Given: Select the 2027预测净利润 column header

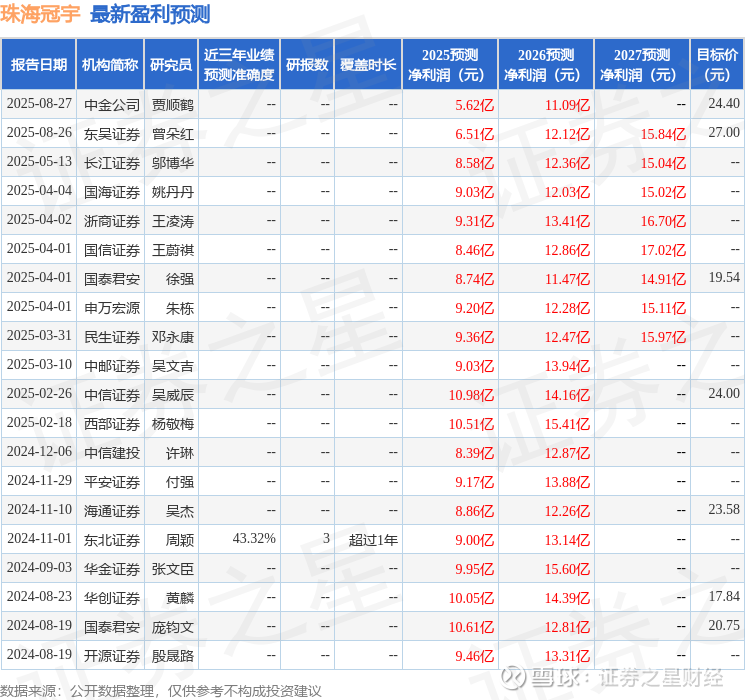Looking at the screenshot, I should click(x=642, y=65).
